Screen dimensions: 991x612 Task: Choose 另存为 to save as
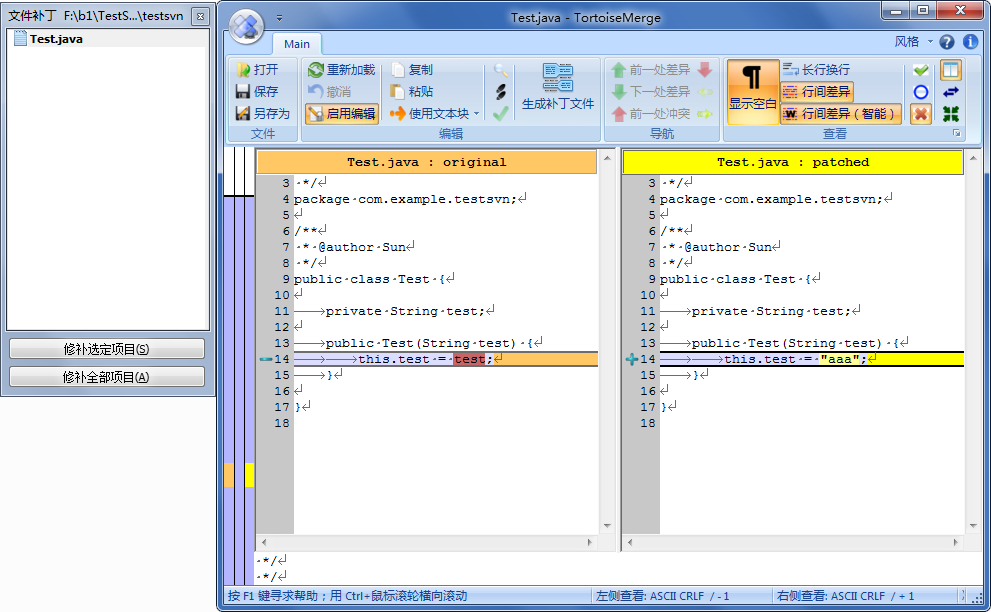pos(262,114)
